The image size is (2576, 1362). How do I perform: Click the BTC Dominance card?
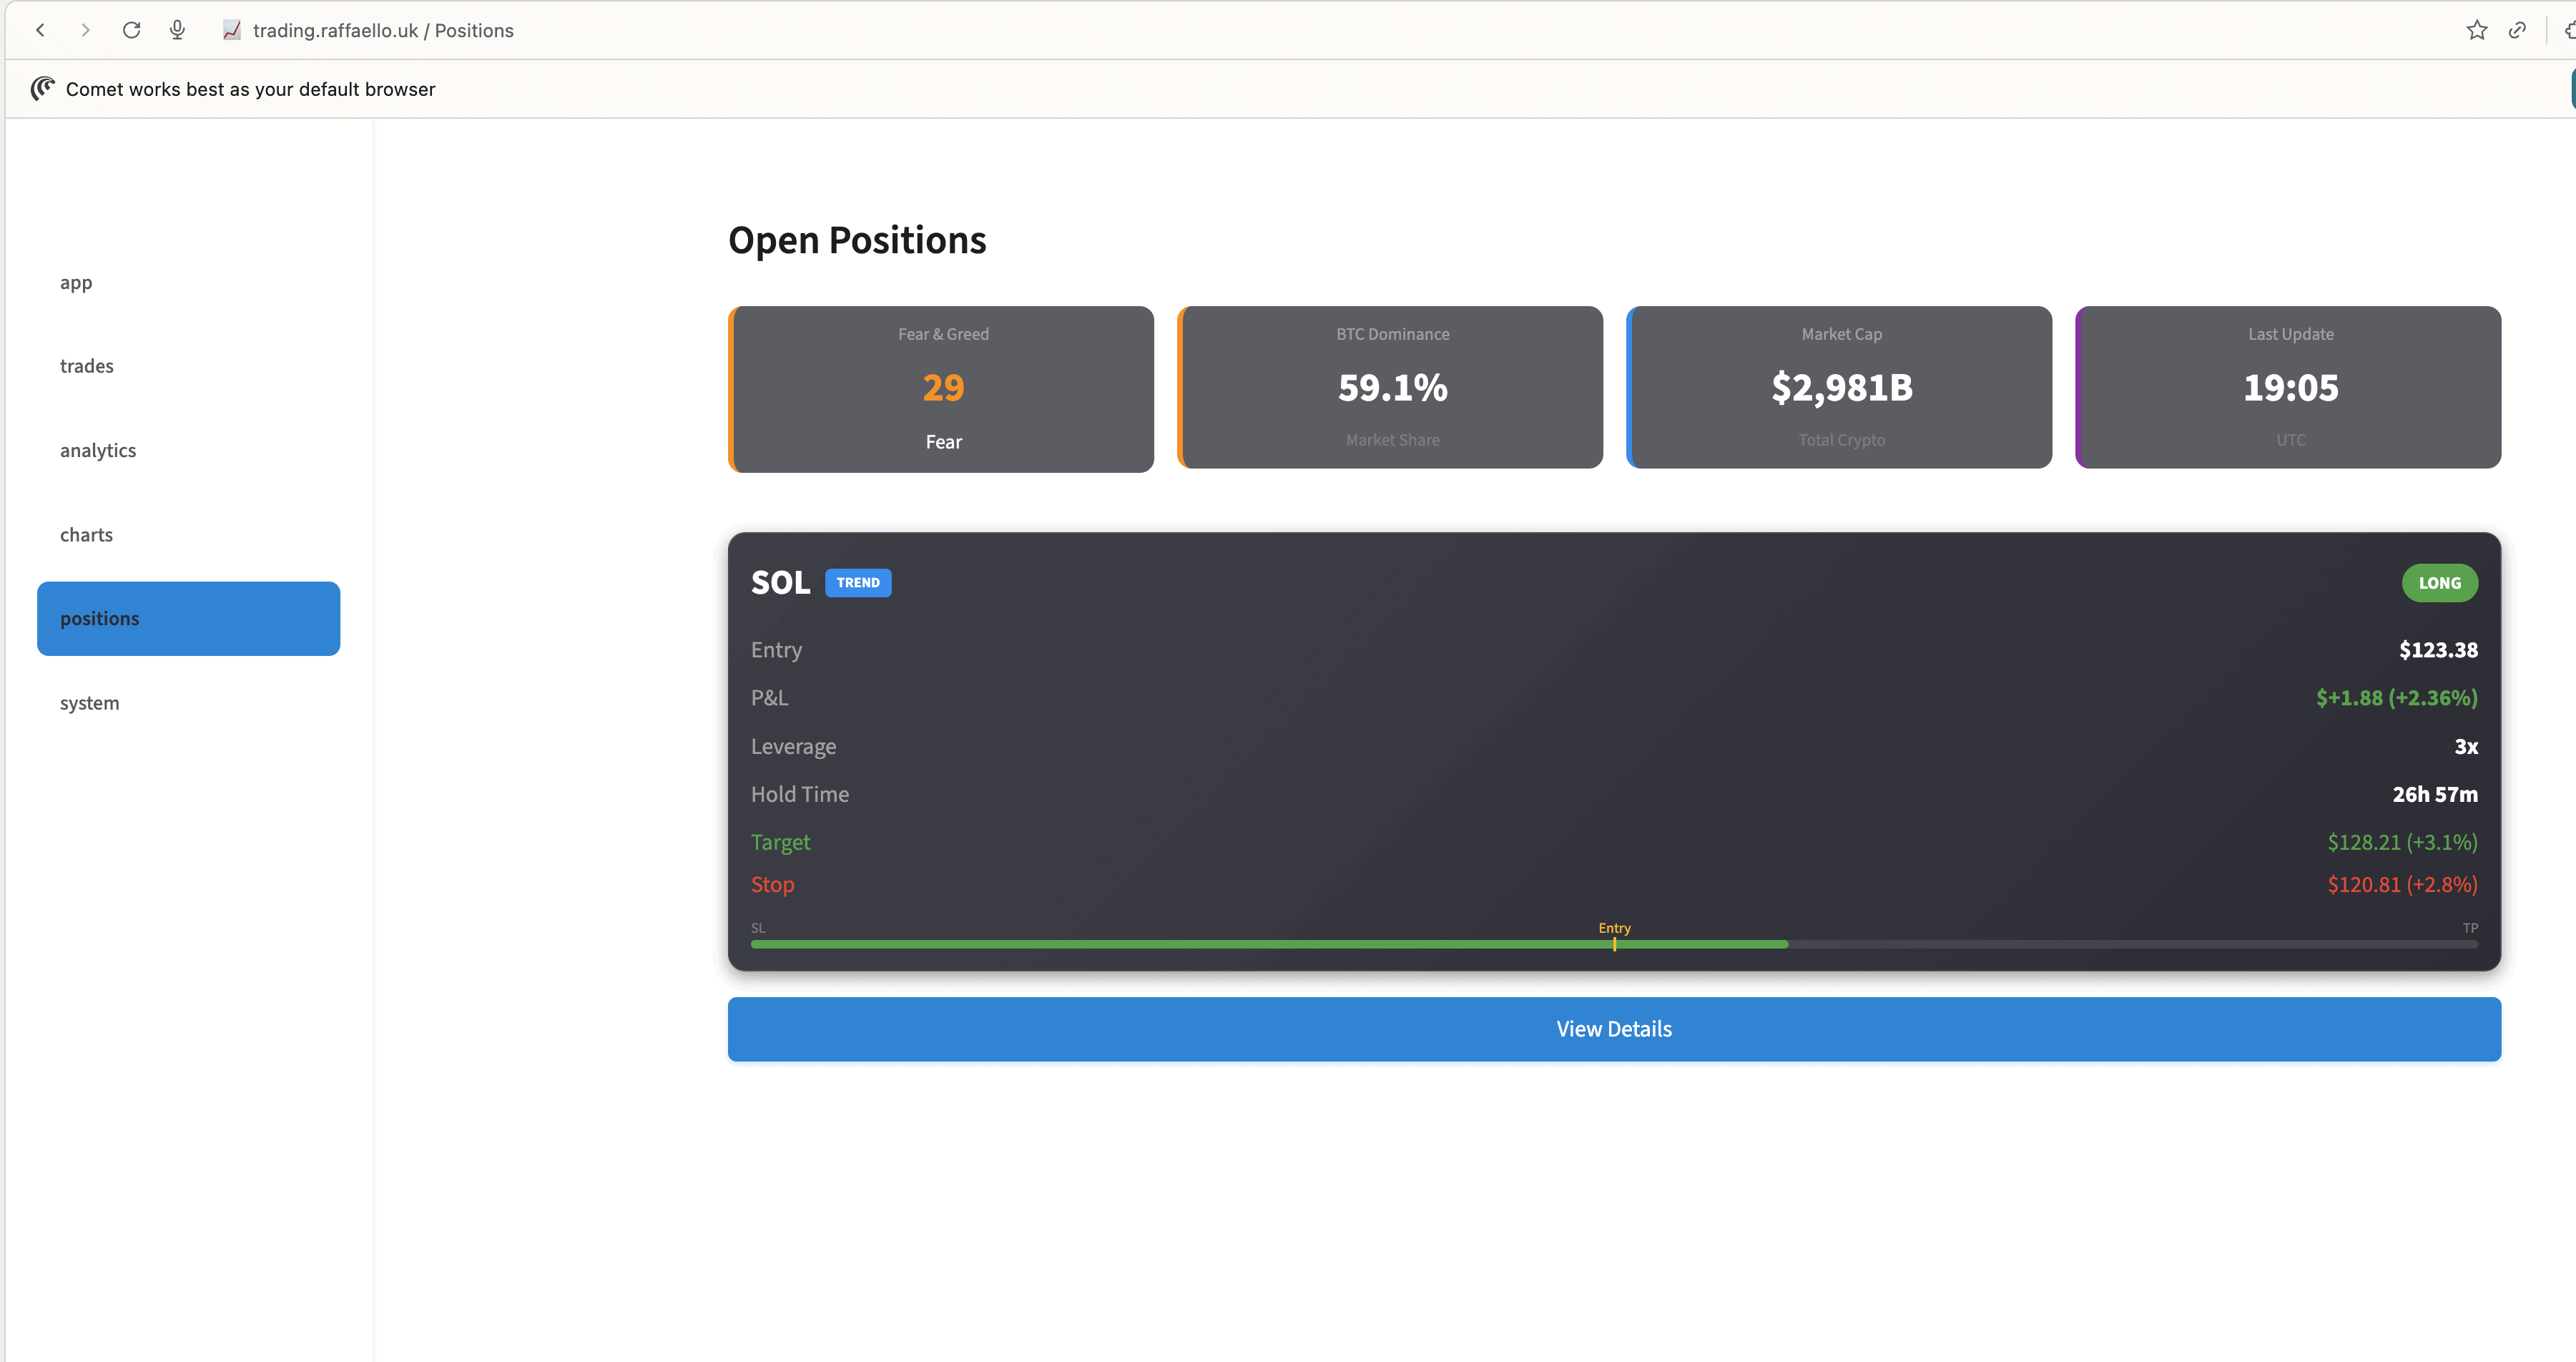tap(1390, 387)
